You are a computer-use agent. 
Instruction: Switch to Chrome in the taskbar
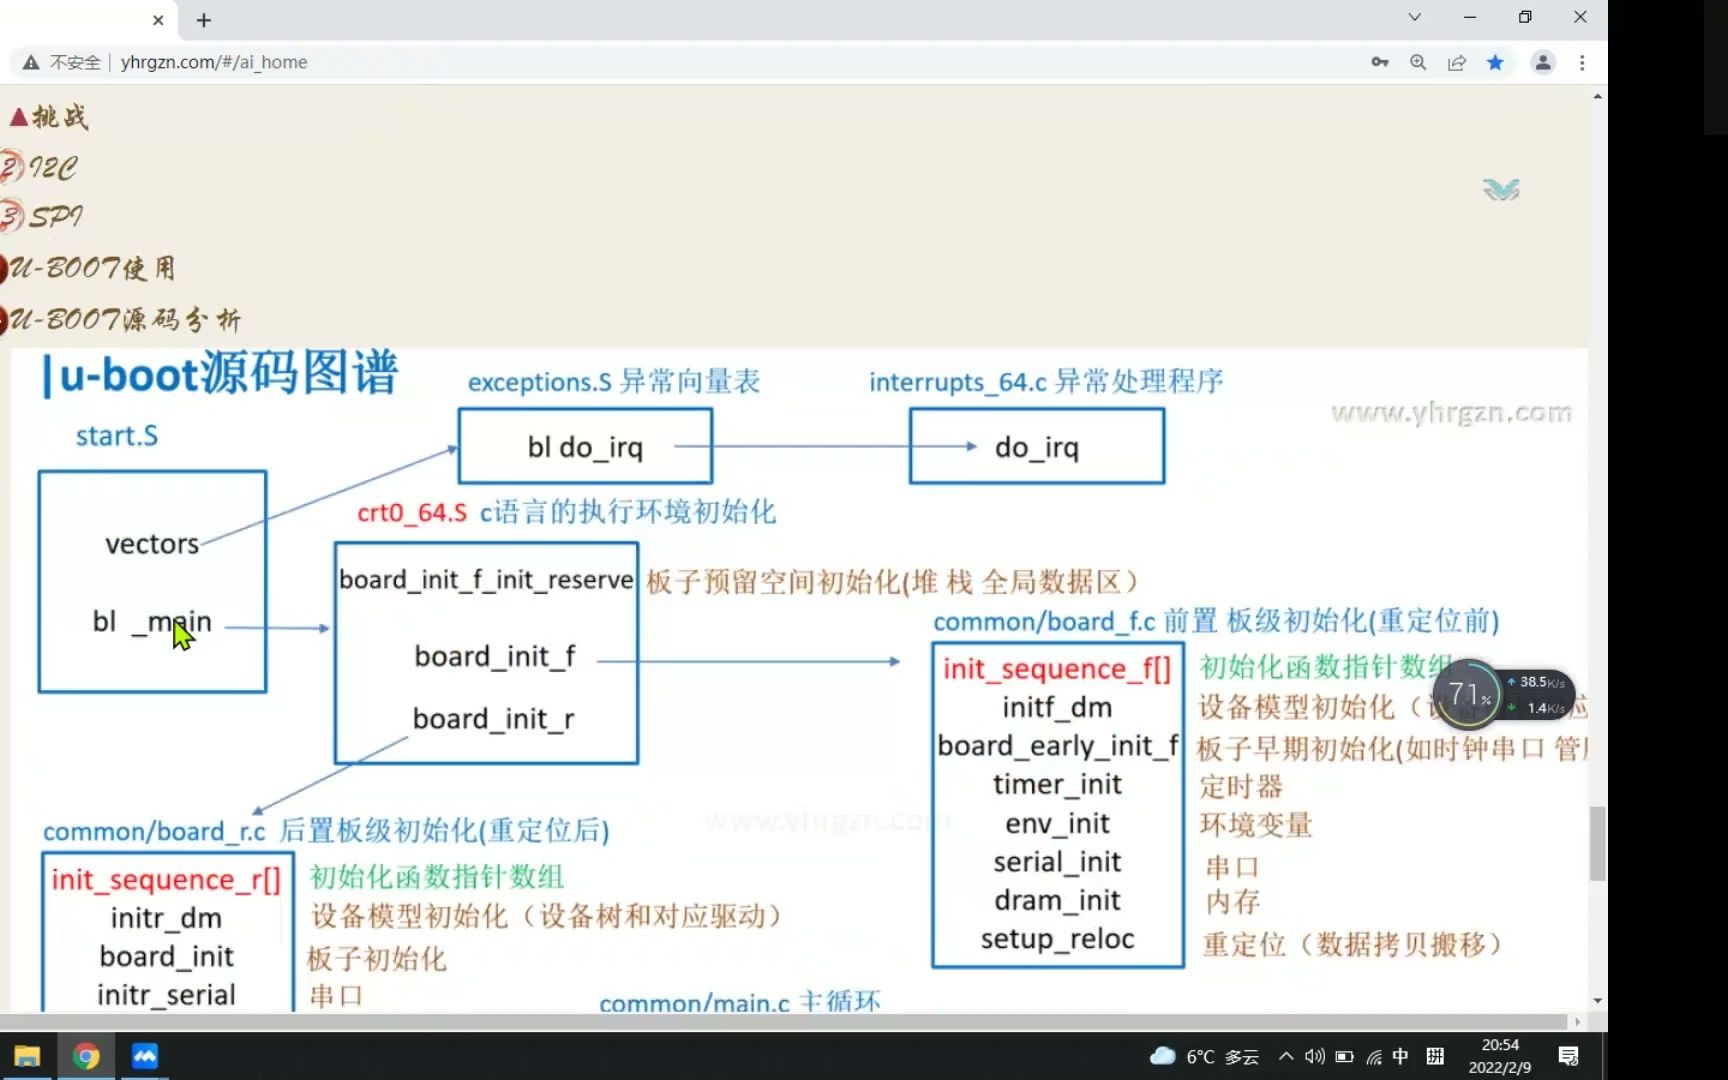coord(86,1056)
